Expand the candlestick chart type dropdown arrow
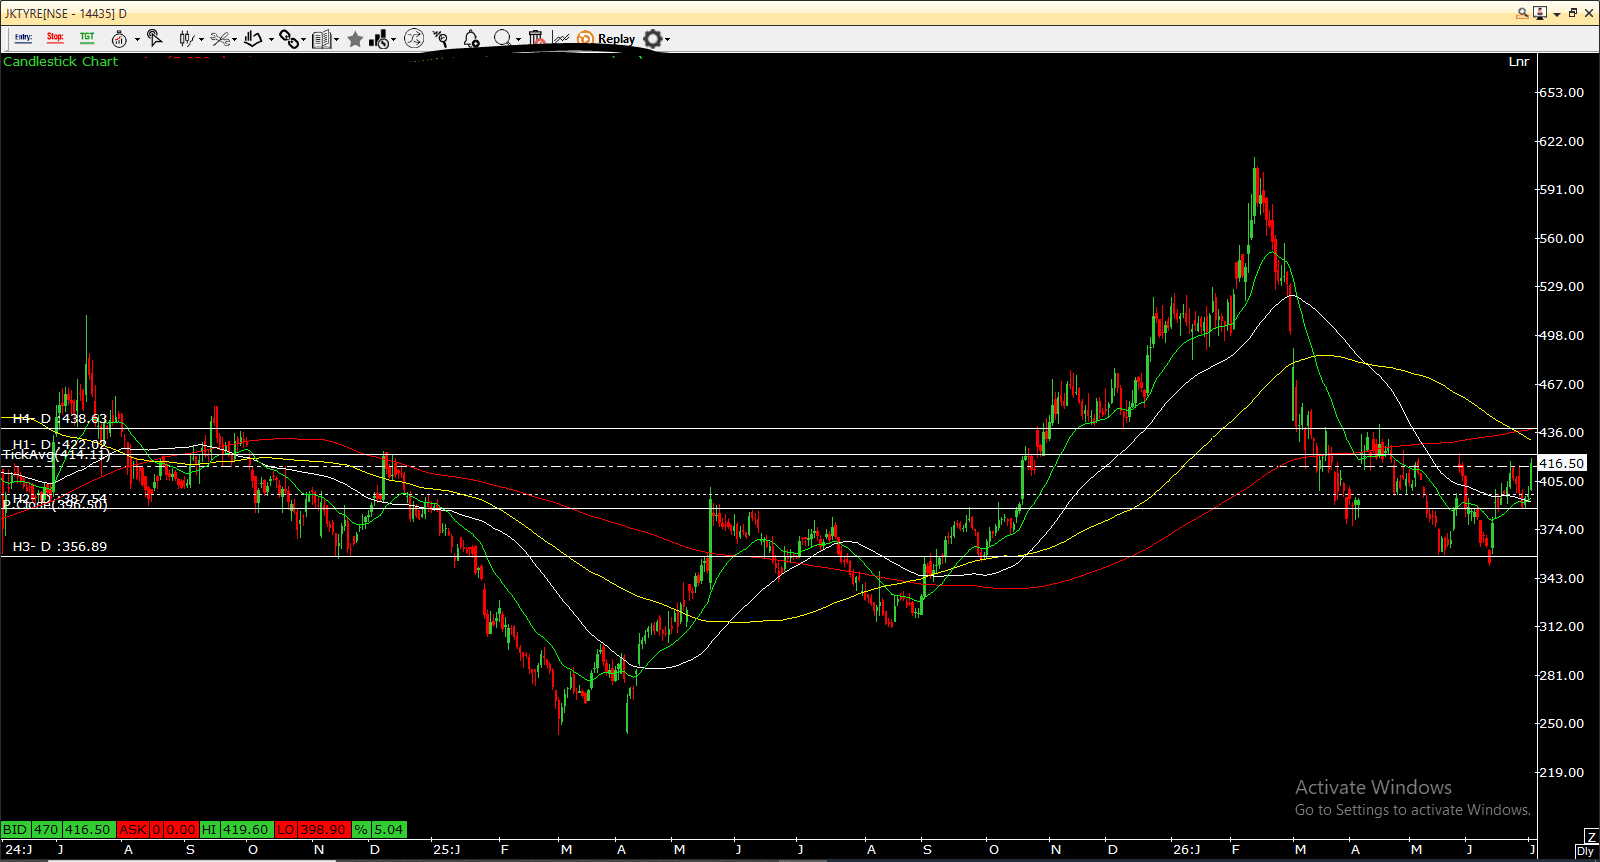 click(201, 40)
